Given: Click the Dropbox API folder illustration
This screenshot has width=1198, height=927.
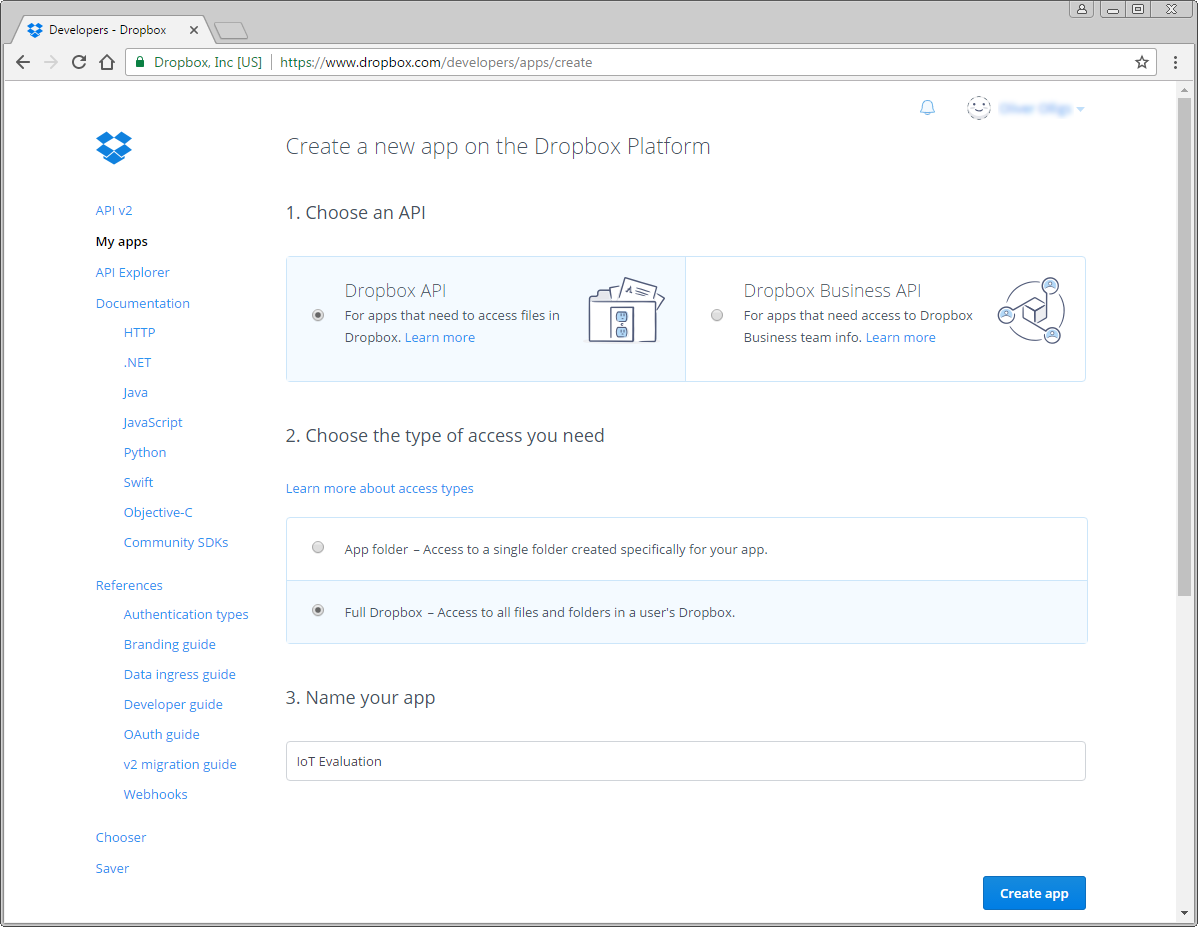Looking at the screenshot, I should coord(626,310).
